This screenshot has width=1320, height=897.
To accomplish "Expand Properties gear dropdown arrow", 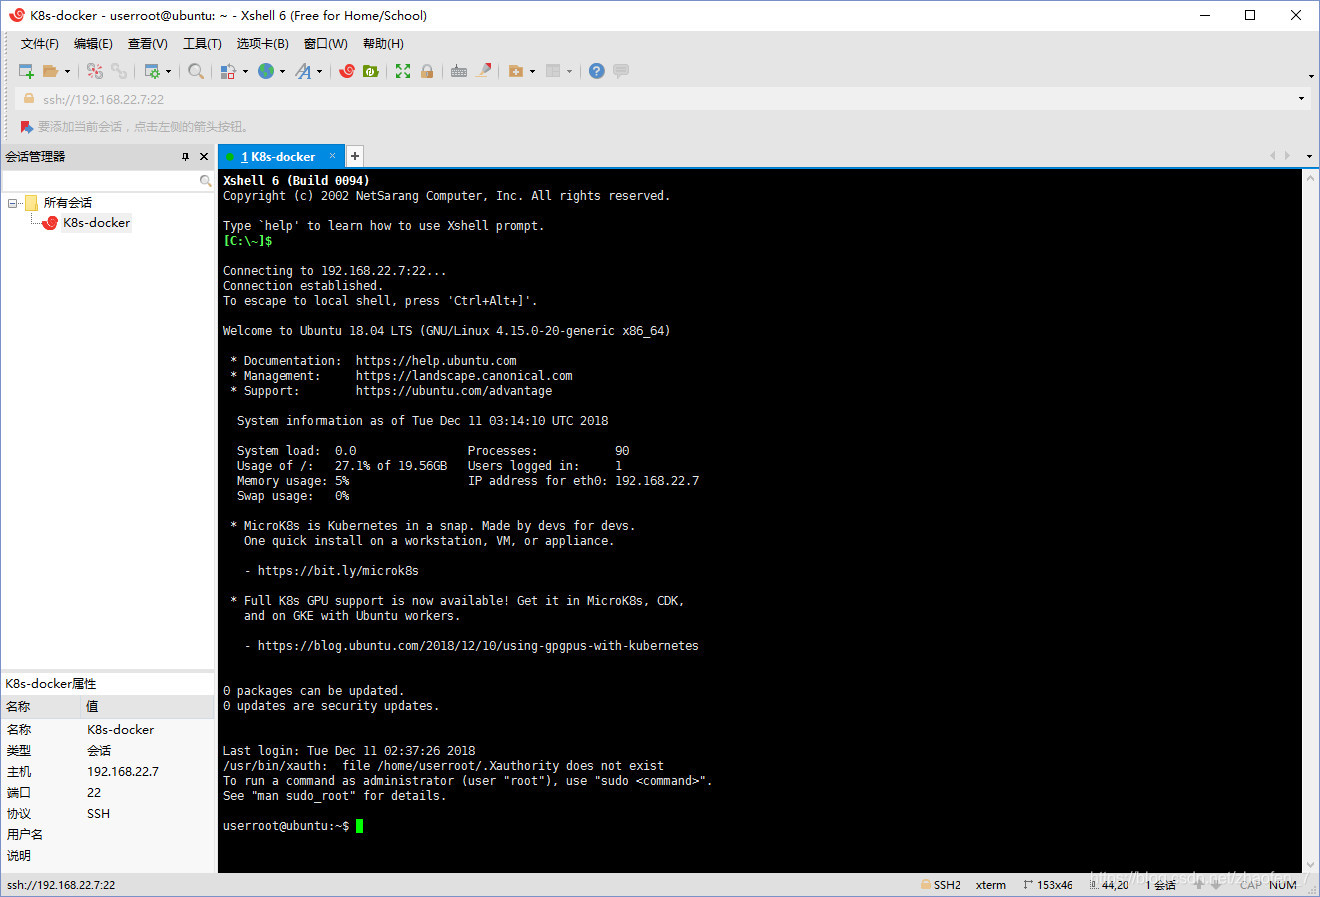I will click(168, 72).
